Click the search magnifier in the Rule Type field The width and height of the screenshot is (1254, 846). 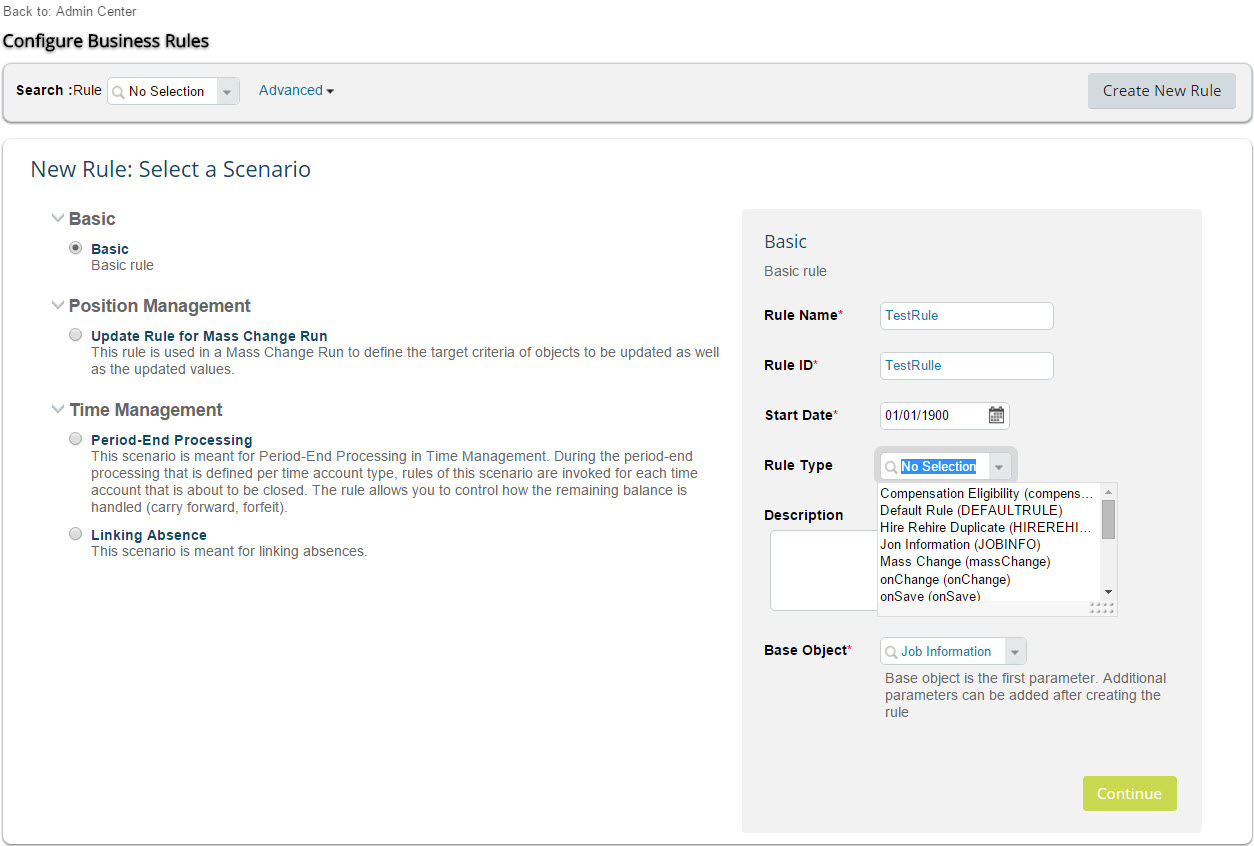click(891, 467)
